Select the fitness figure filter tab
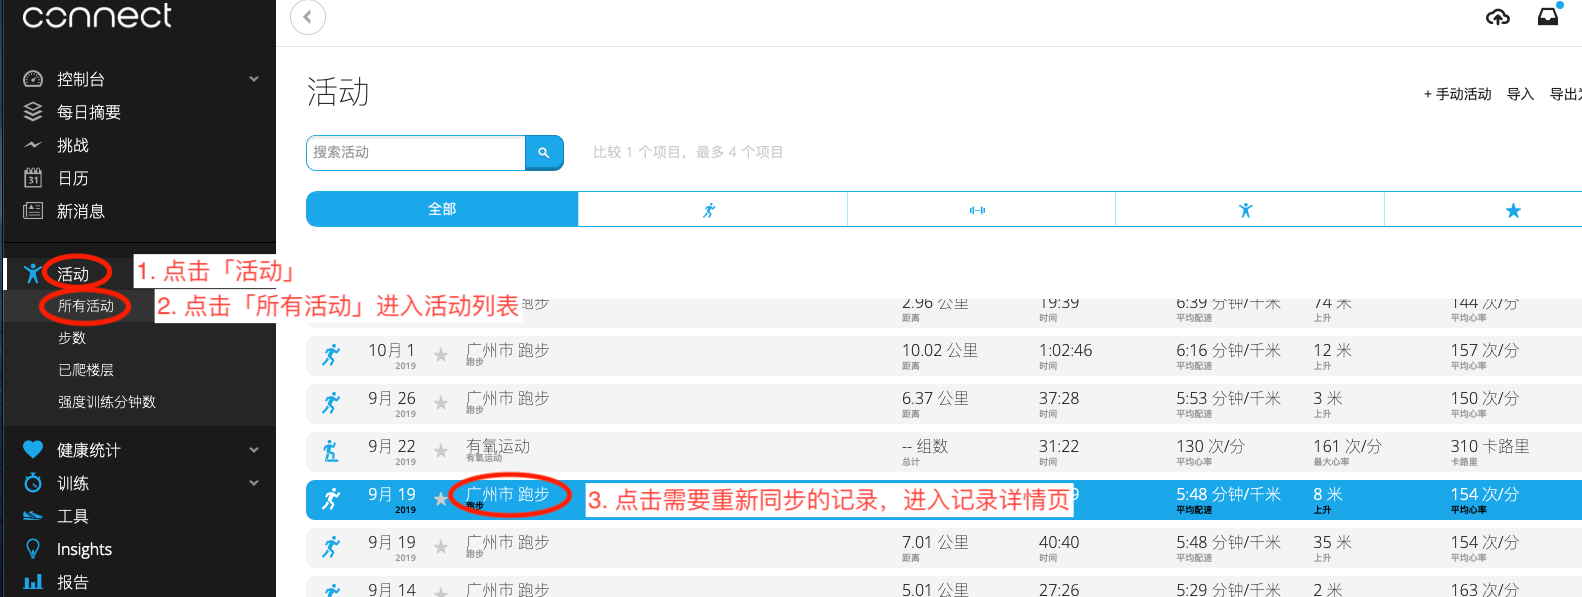This screenshot has height=597, width=1582. [x=1249, y=209]
